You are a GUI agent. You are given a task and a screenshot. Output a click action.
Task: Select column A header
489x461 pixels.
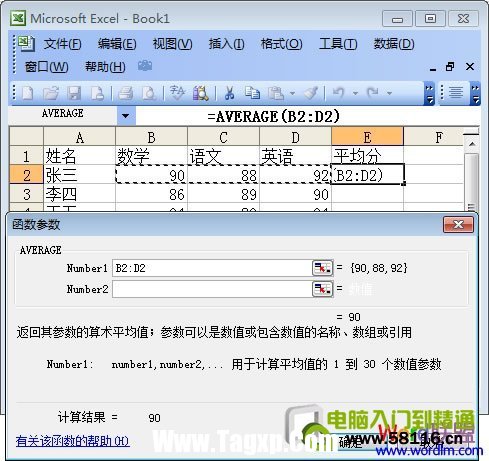(x=79, y=137)
